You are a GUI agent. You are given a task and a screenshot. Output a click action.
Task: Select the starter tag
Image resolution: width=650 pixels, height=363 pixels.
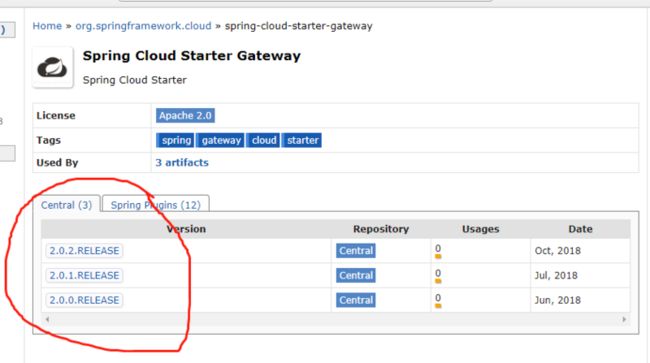coord(302,140)
